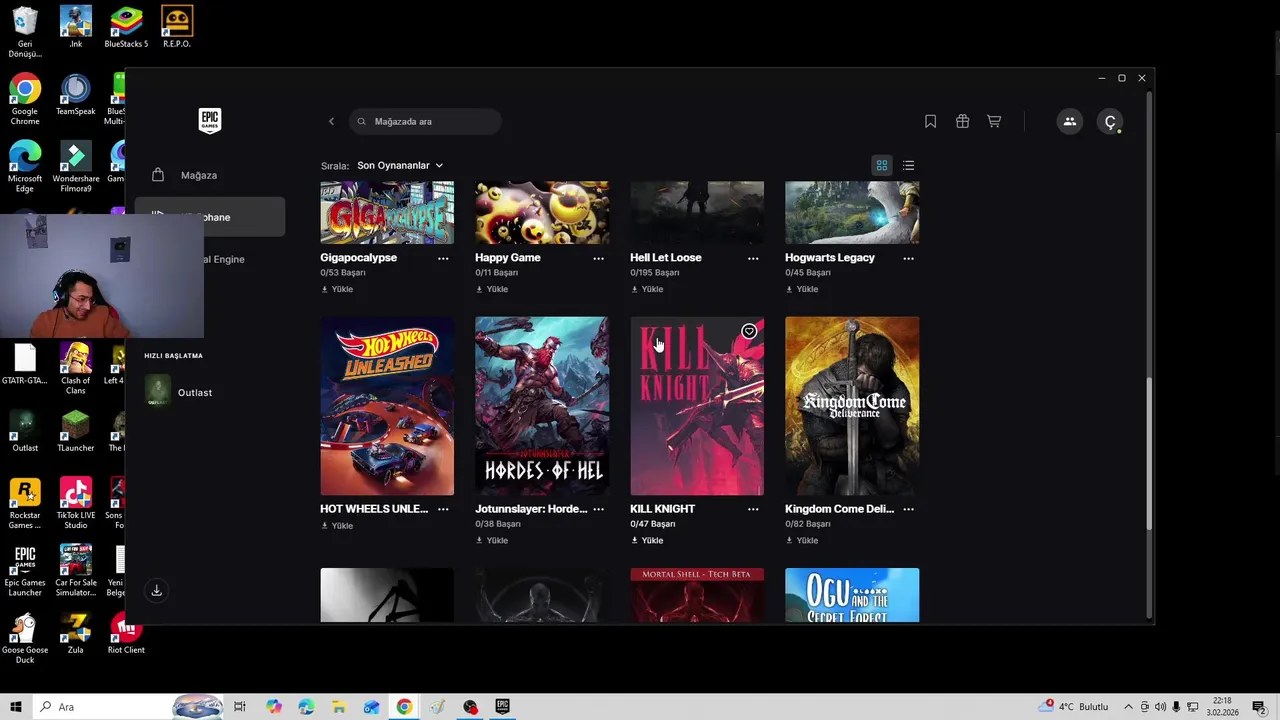Open the shopping cart
Image resolution: width=1280 pixels, height=720 pixels.
pos(994,121)
